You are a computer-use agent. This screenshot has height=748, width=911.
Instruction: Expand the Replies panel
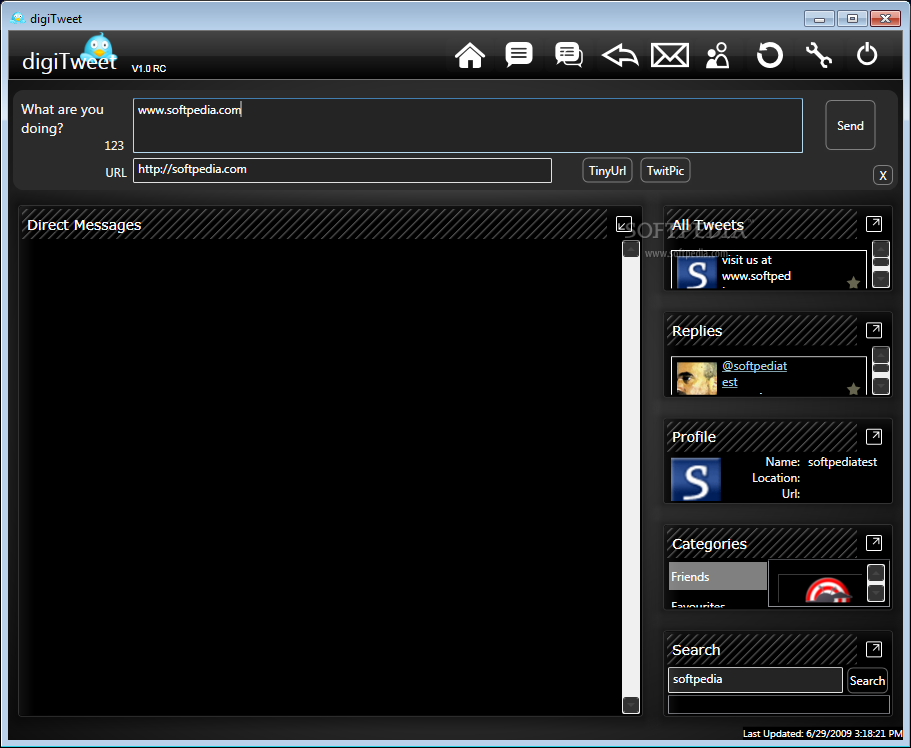tap(874, 330)
